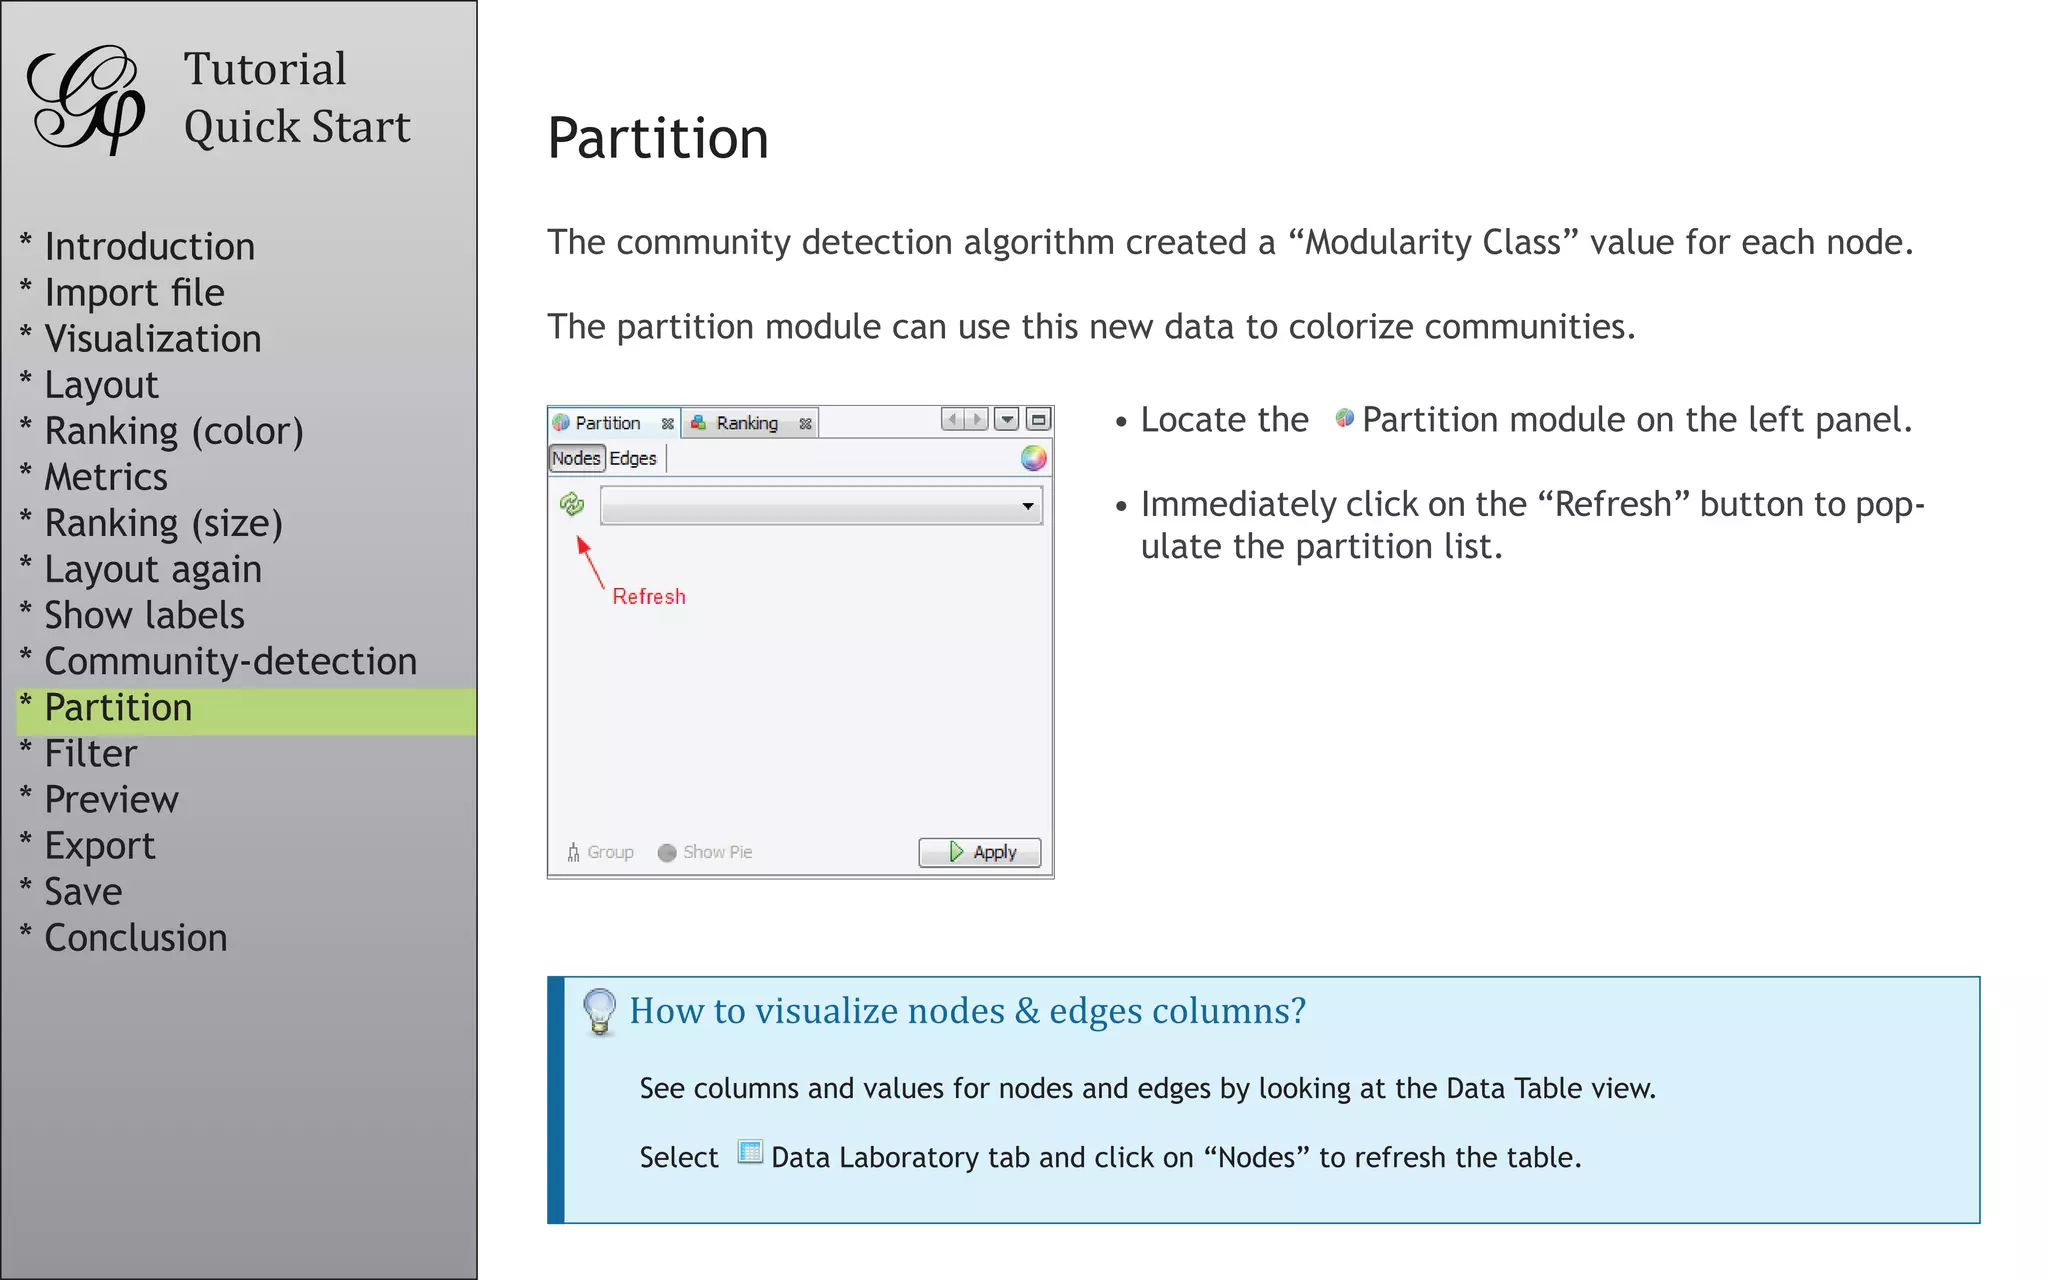The image size is (2048, 1280).
Task: Open the tab list dropdown arrow button
Action: (1007, 419)
